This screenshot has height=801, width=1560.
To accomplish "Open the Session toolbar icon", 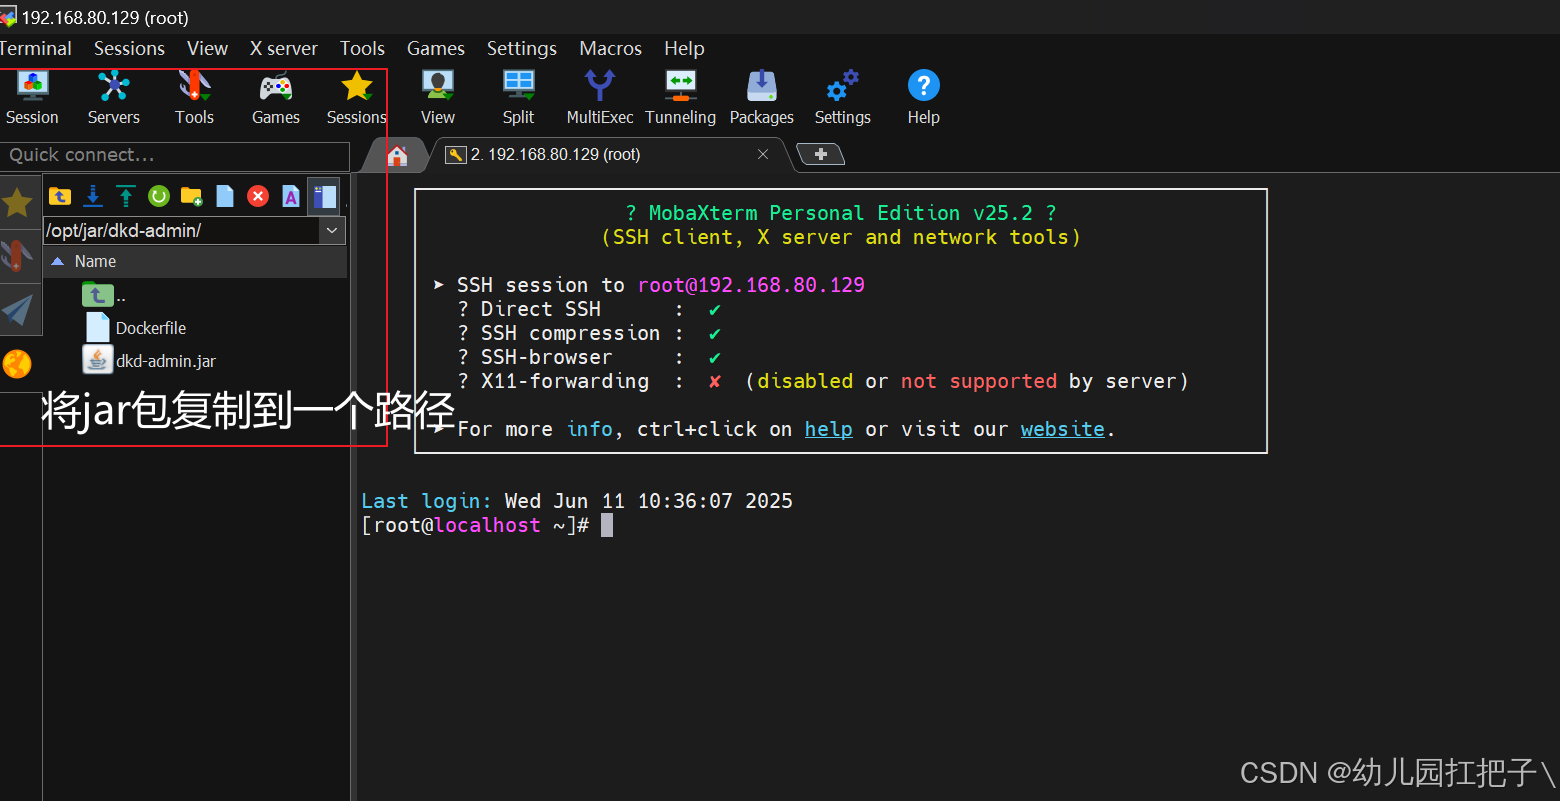I will [x=32, y=98].
